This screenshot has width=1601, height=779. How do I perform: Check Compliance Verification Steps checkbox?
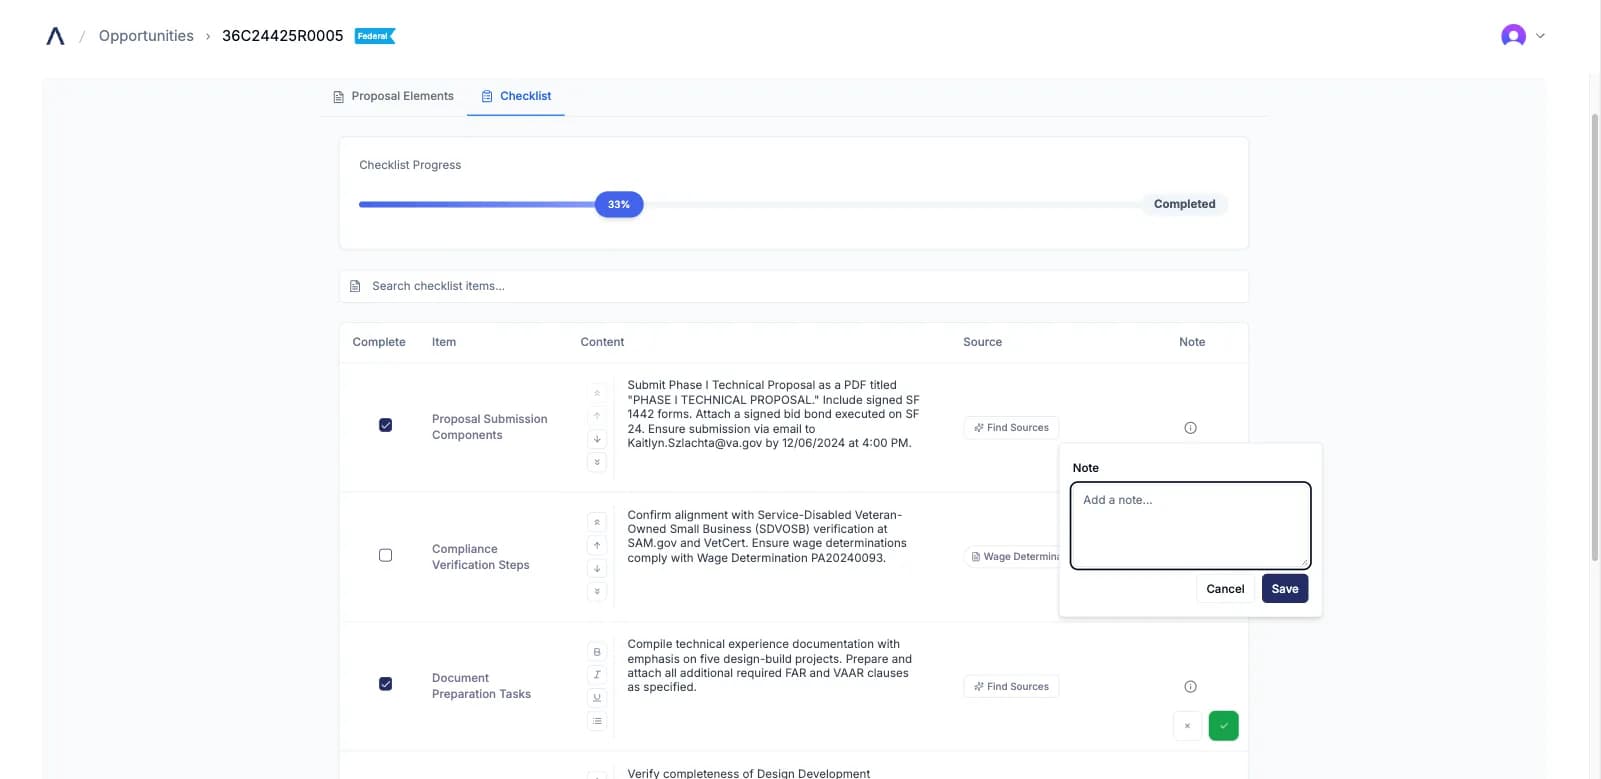click(x=385, y=555)
